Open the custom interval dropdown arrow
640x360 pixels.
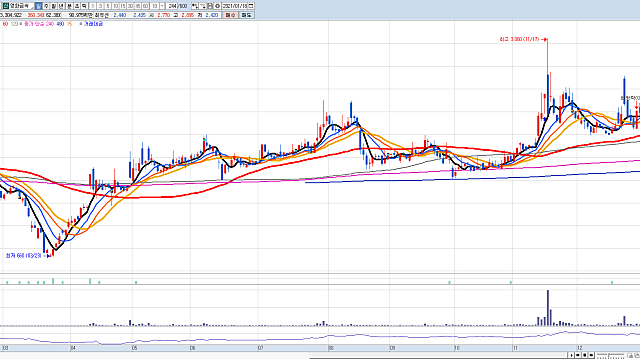pyautogui.click(x=162, y=6)
